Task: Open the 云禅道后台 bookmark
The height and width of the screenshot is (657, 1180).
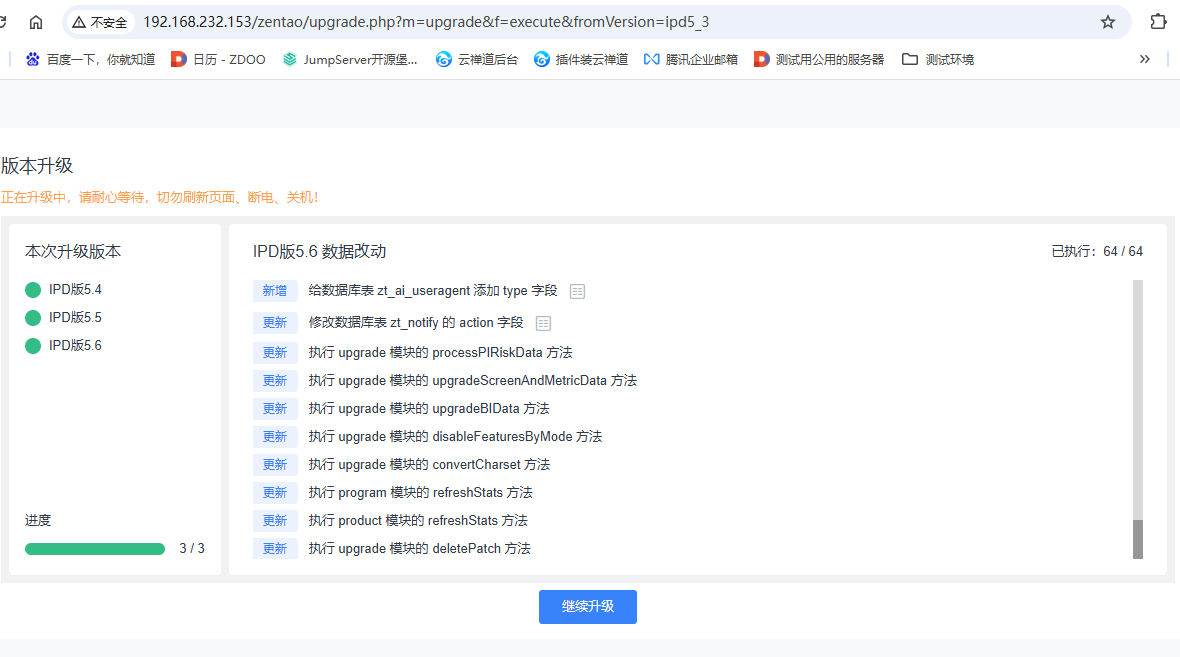Action: click(x=477, y=59)
